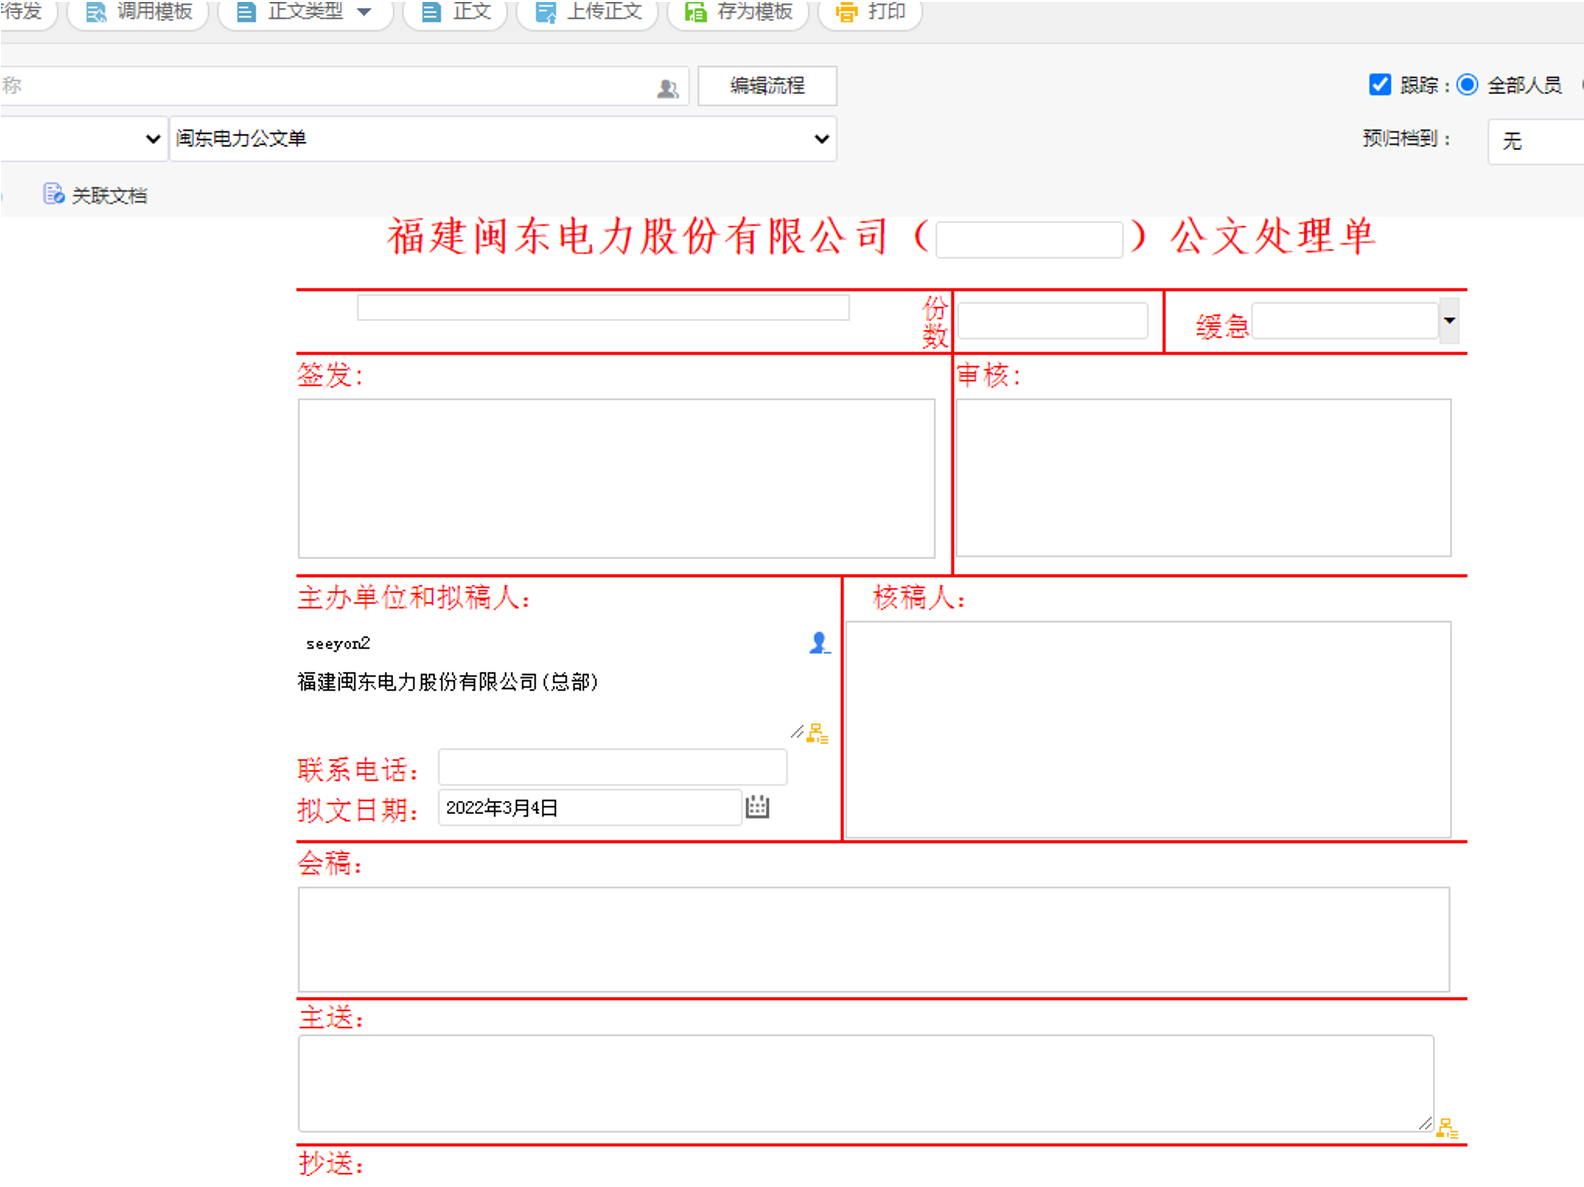Click the org-chart icon beside 主办单位
The height and width of the screenshot is (1187, 1584).
817,734
